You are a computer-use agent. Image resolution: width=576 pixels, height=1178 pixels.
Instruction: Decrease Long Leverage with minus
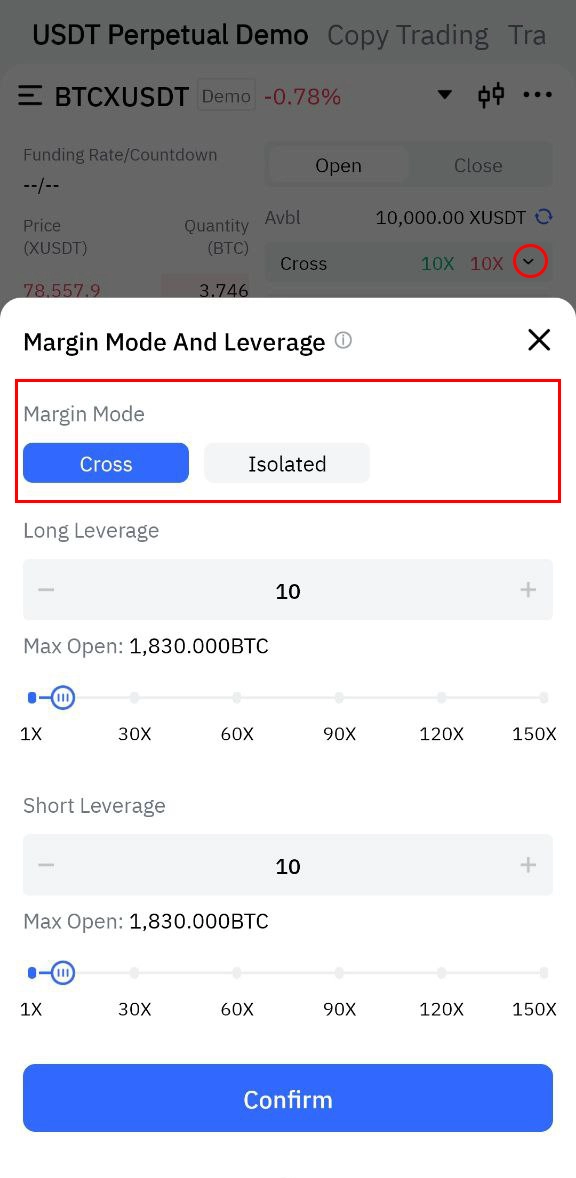(x=47, y=590)
